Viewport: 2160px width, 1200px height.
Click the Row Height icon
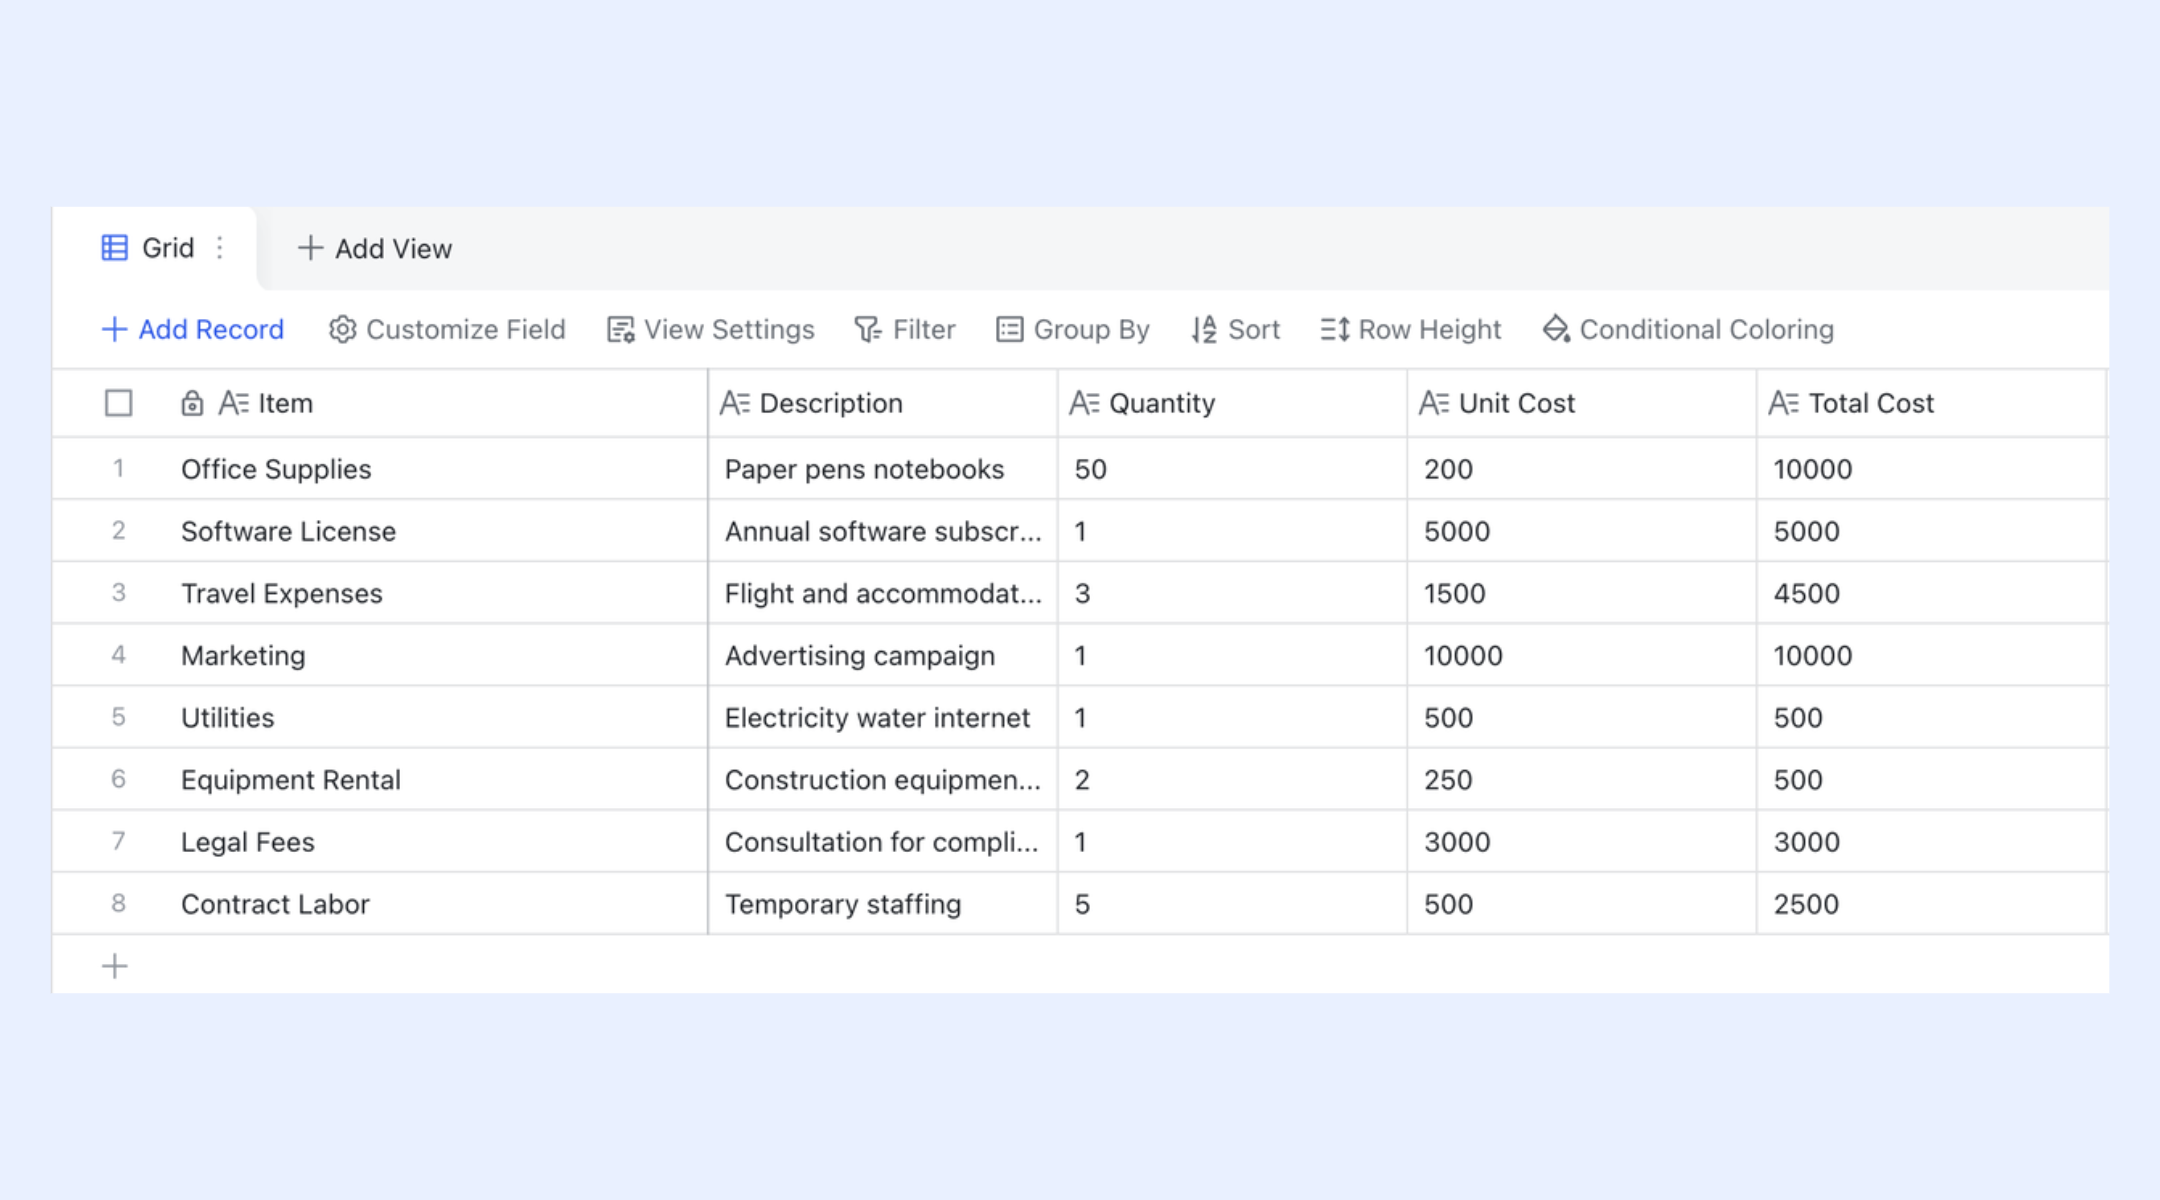coord(1335,329)
